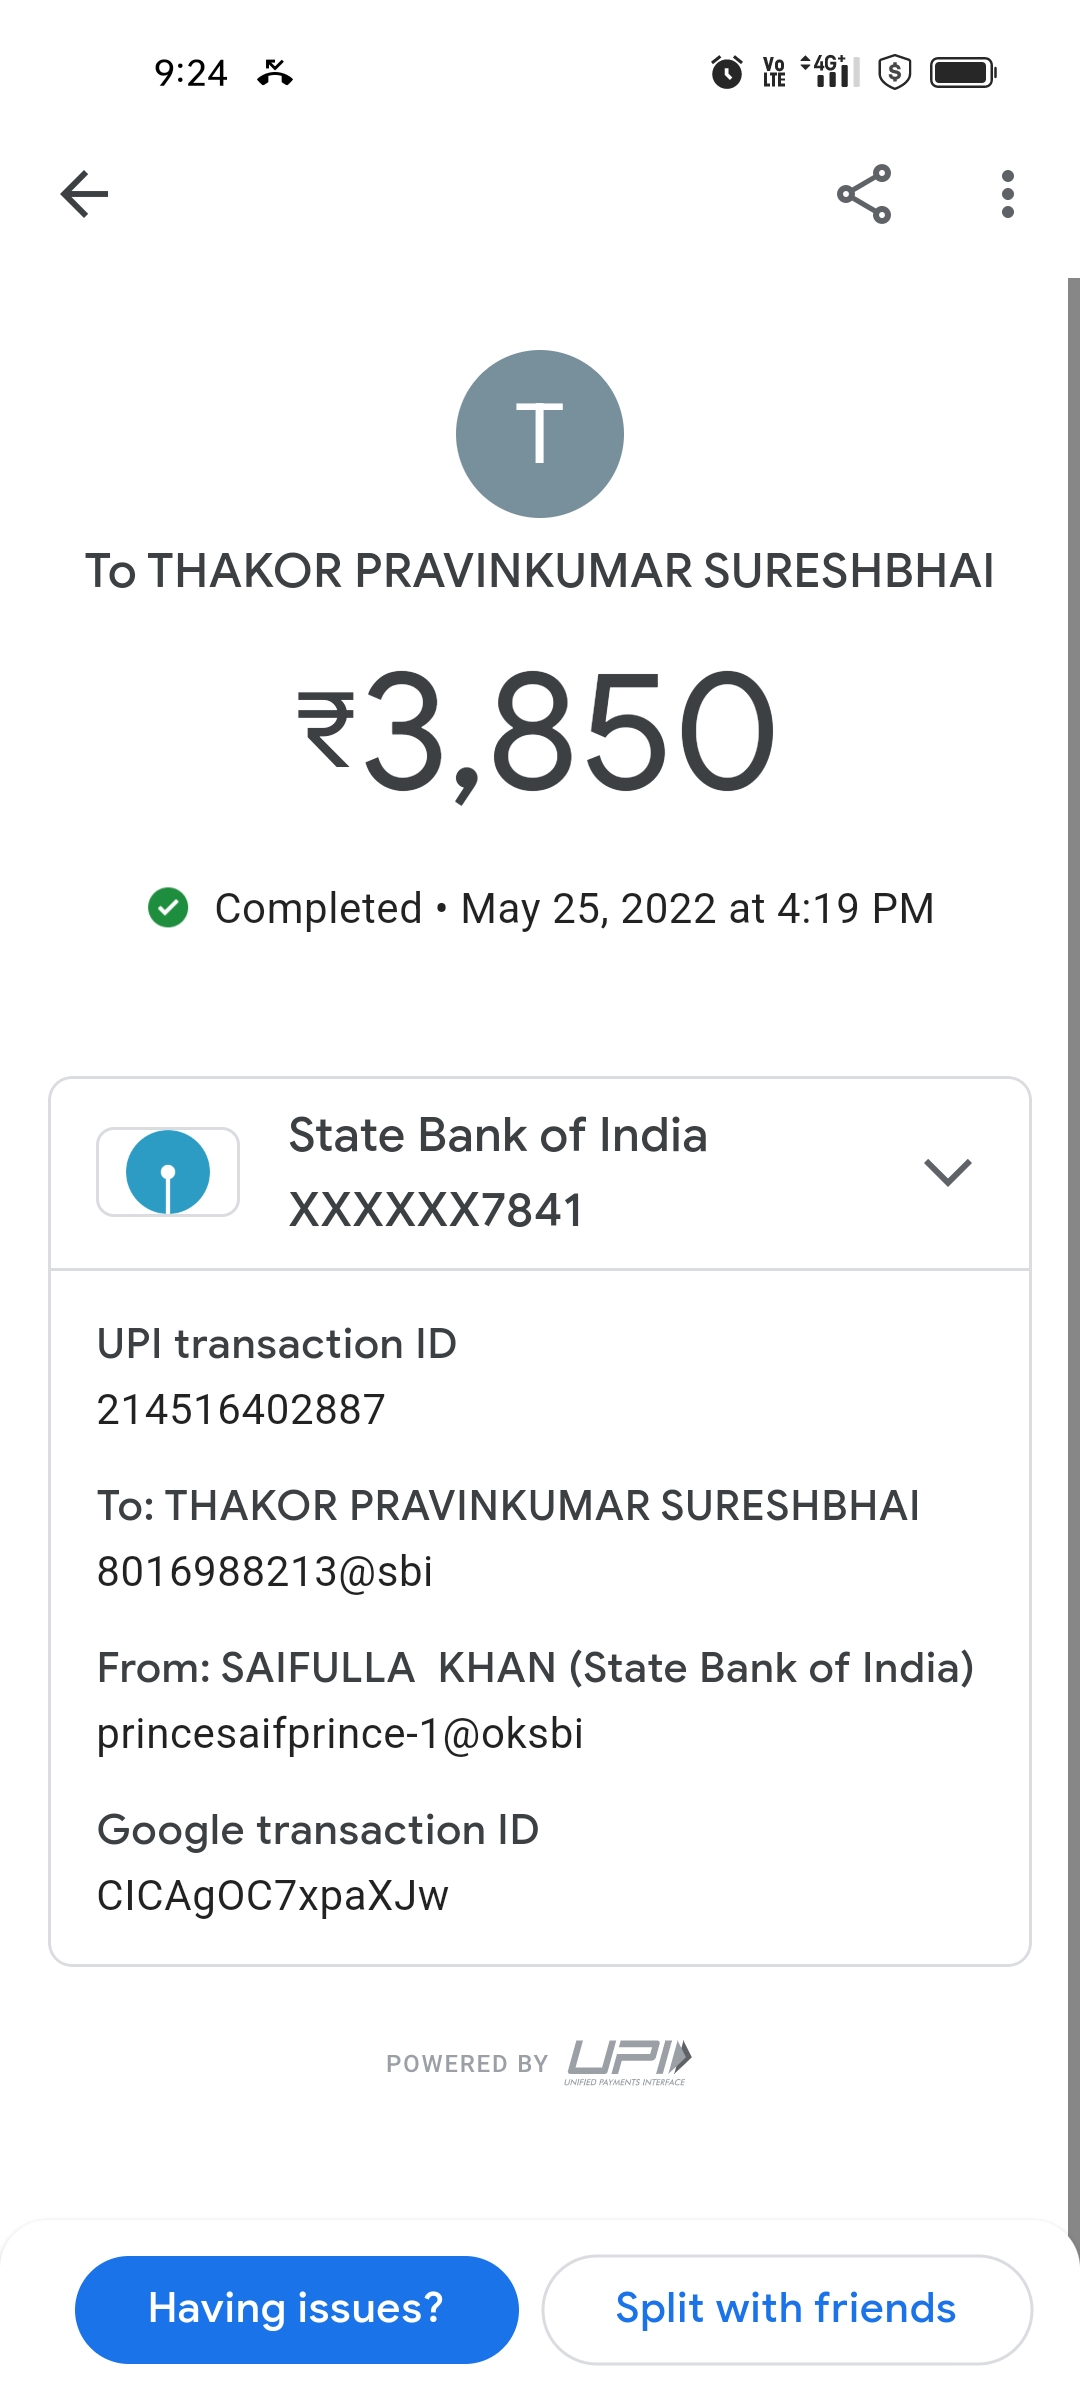Tap the green Completed checkmark icon
The image size is (1080, 2400).
168,908
